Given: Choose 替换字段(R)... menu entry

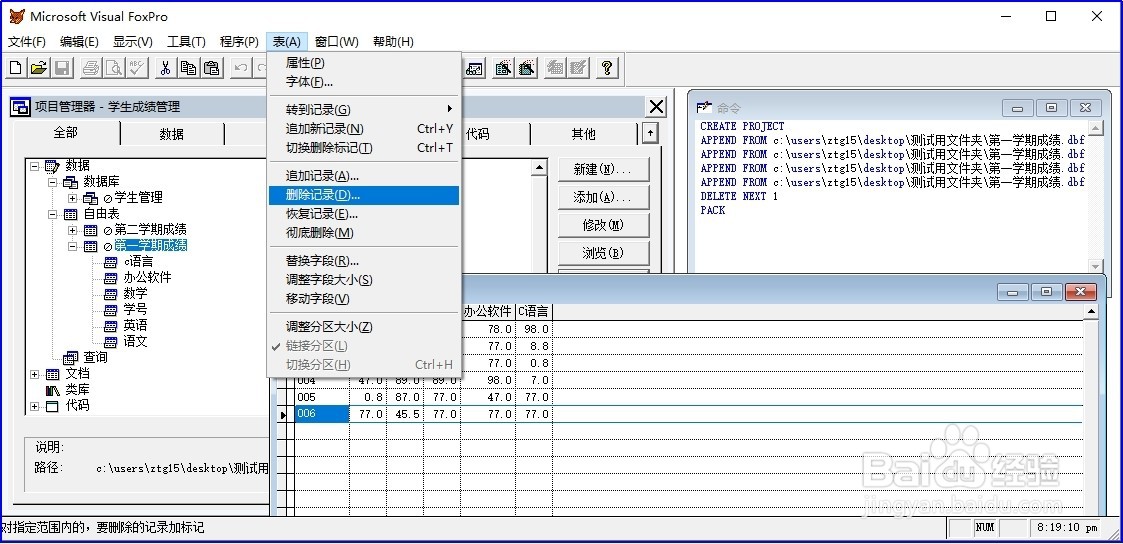Looking at the screenshot, I should (364, 261).
